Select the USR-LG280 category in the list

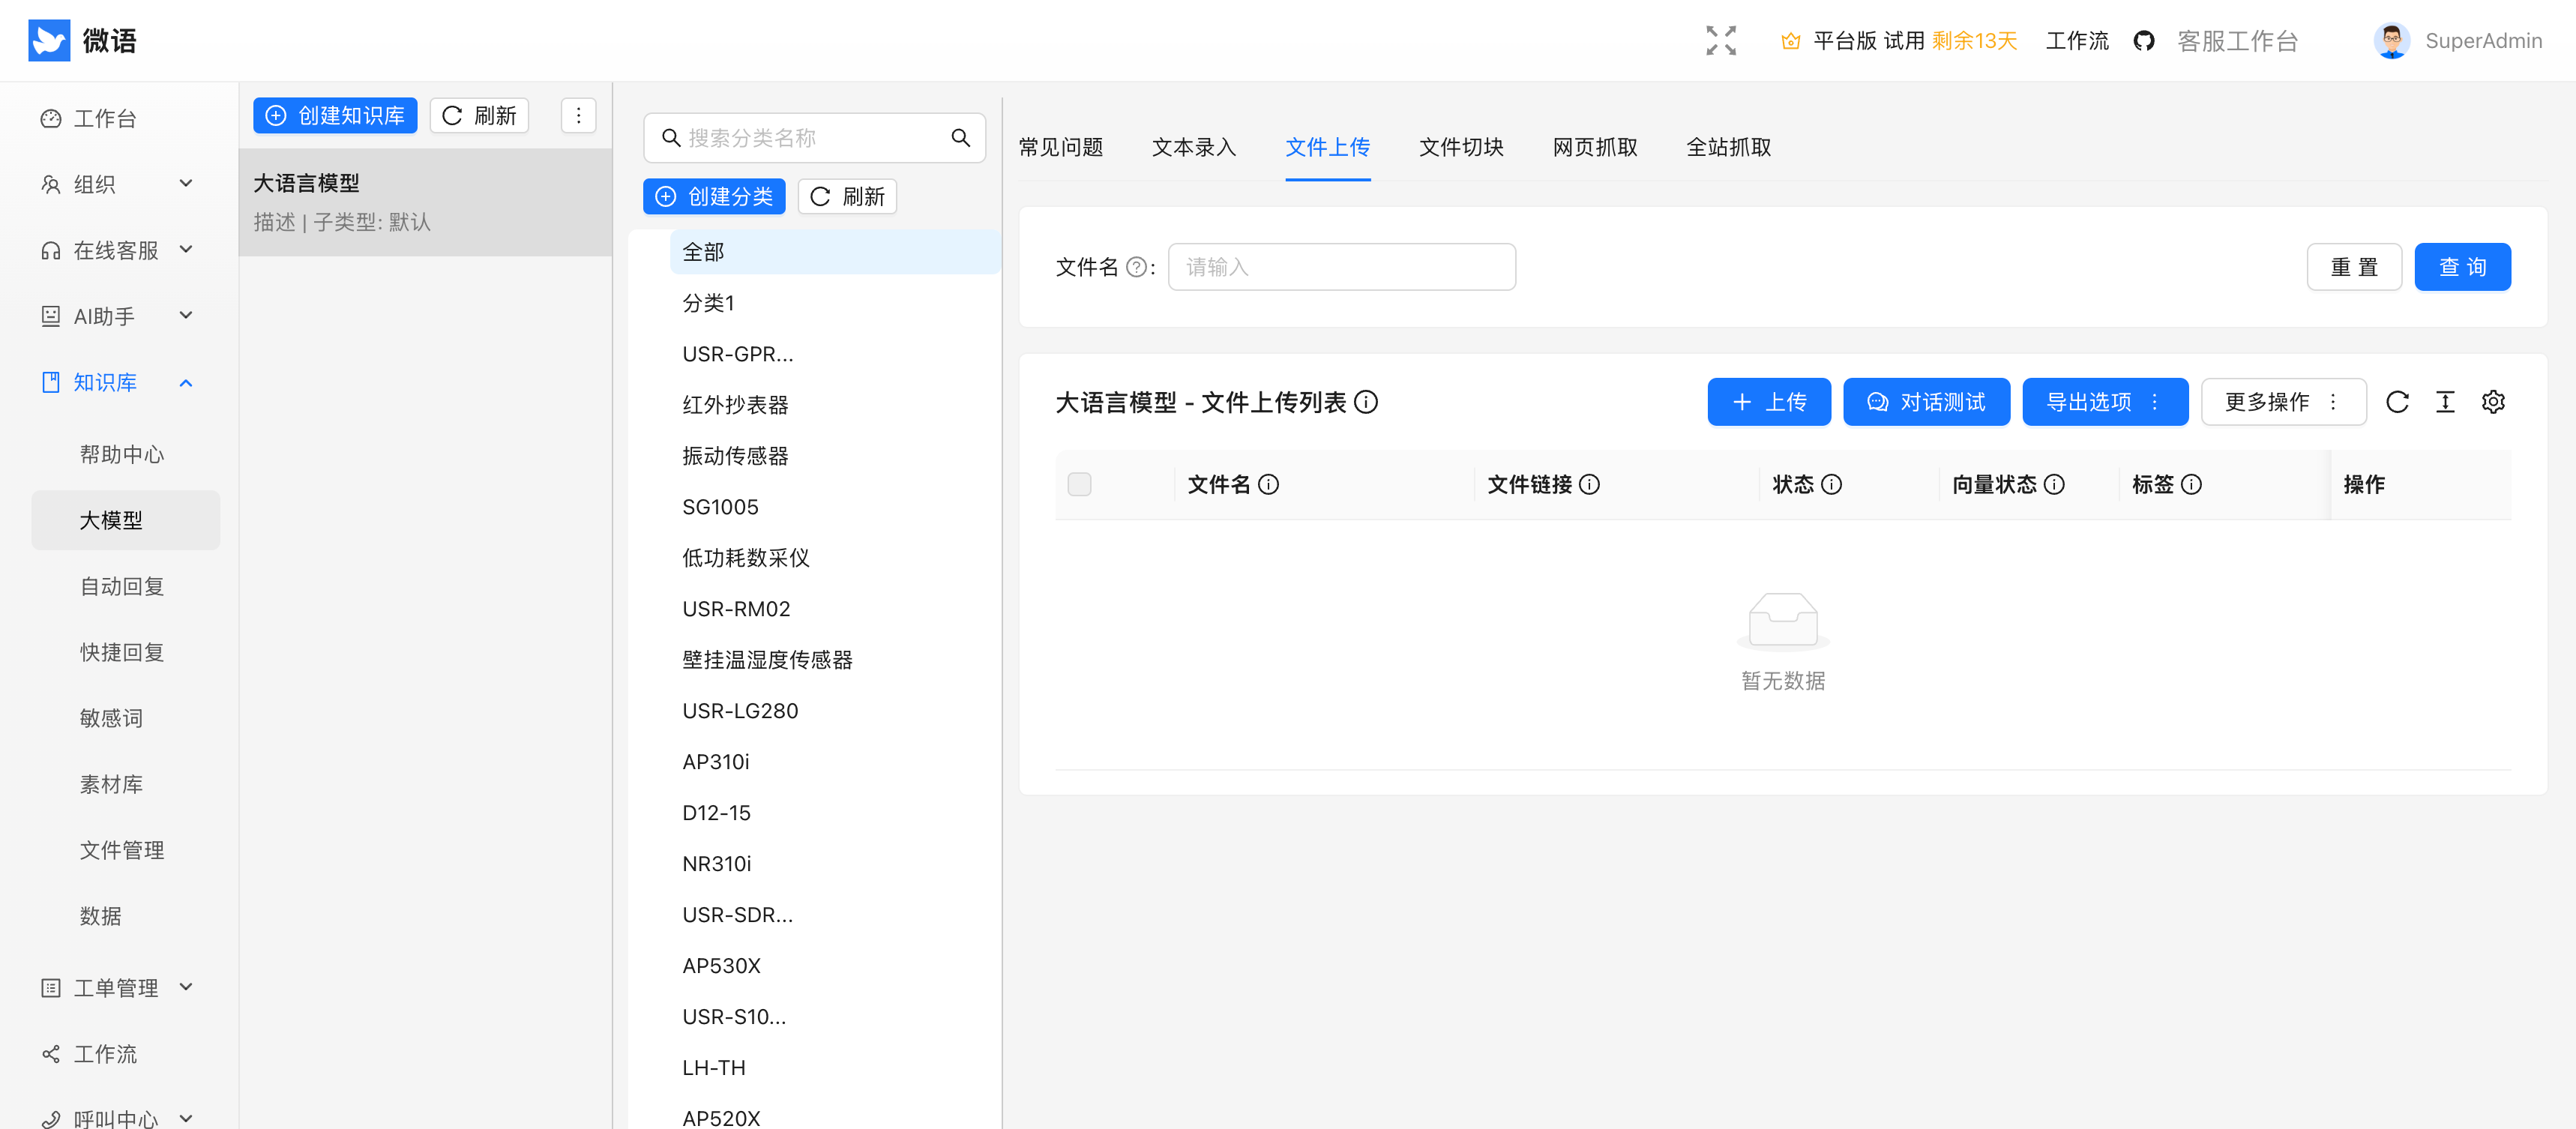click(x=740, y=710)
